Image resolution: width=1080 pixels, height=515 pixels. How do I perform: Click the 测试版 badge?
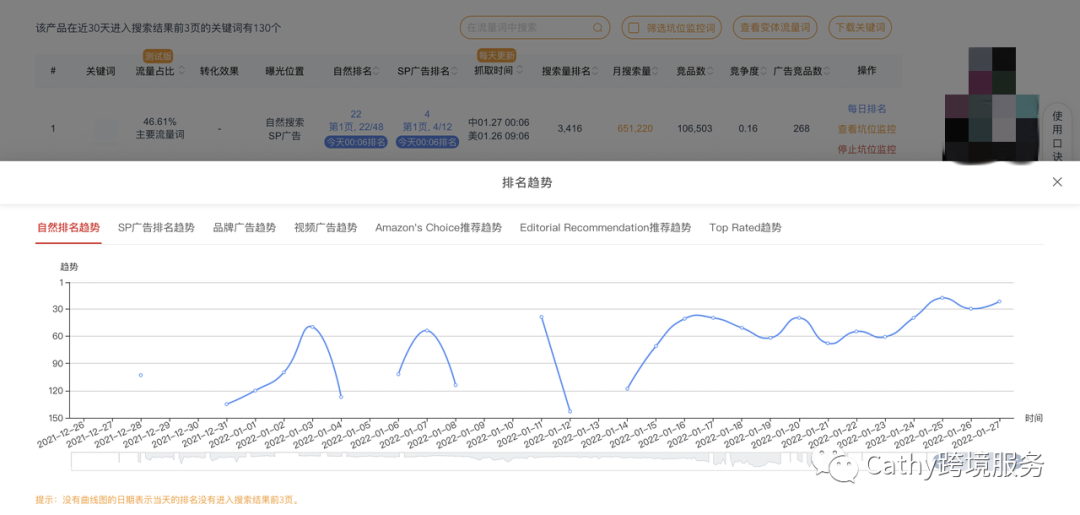coord(158,56)
